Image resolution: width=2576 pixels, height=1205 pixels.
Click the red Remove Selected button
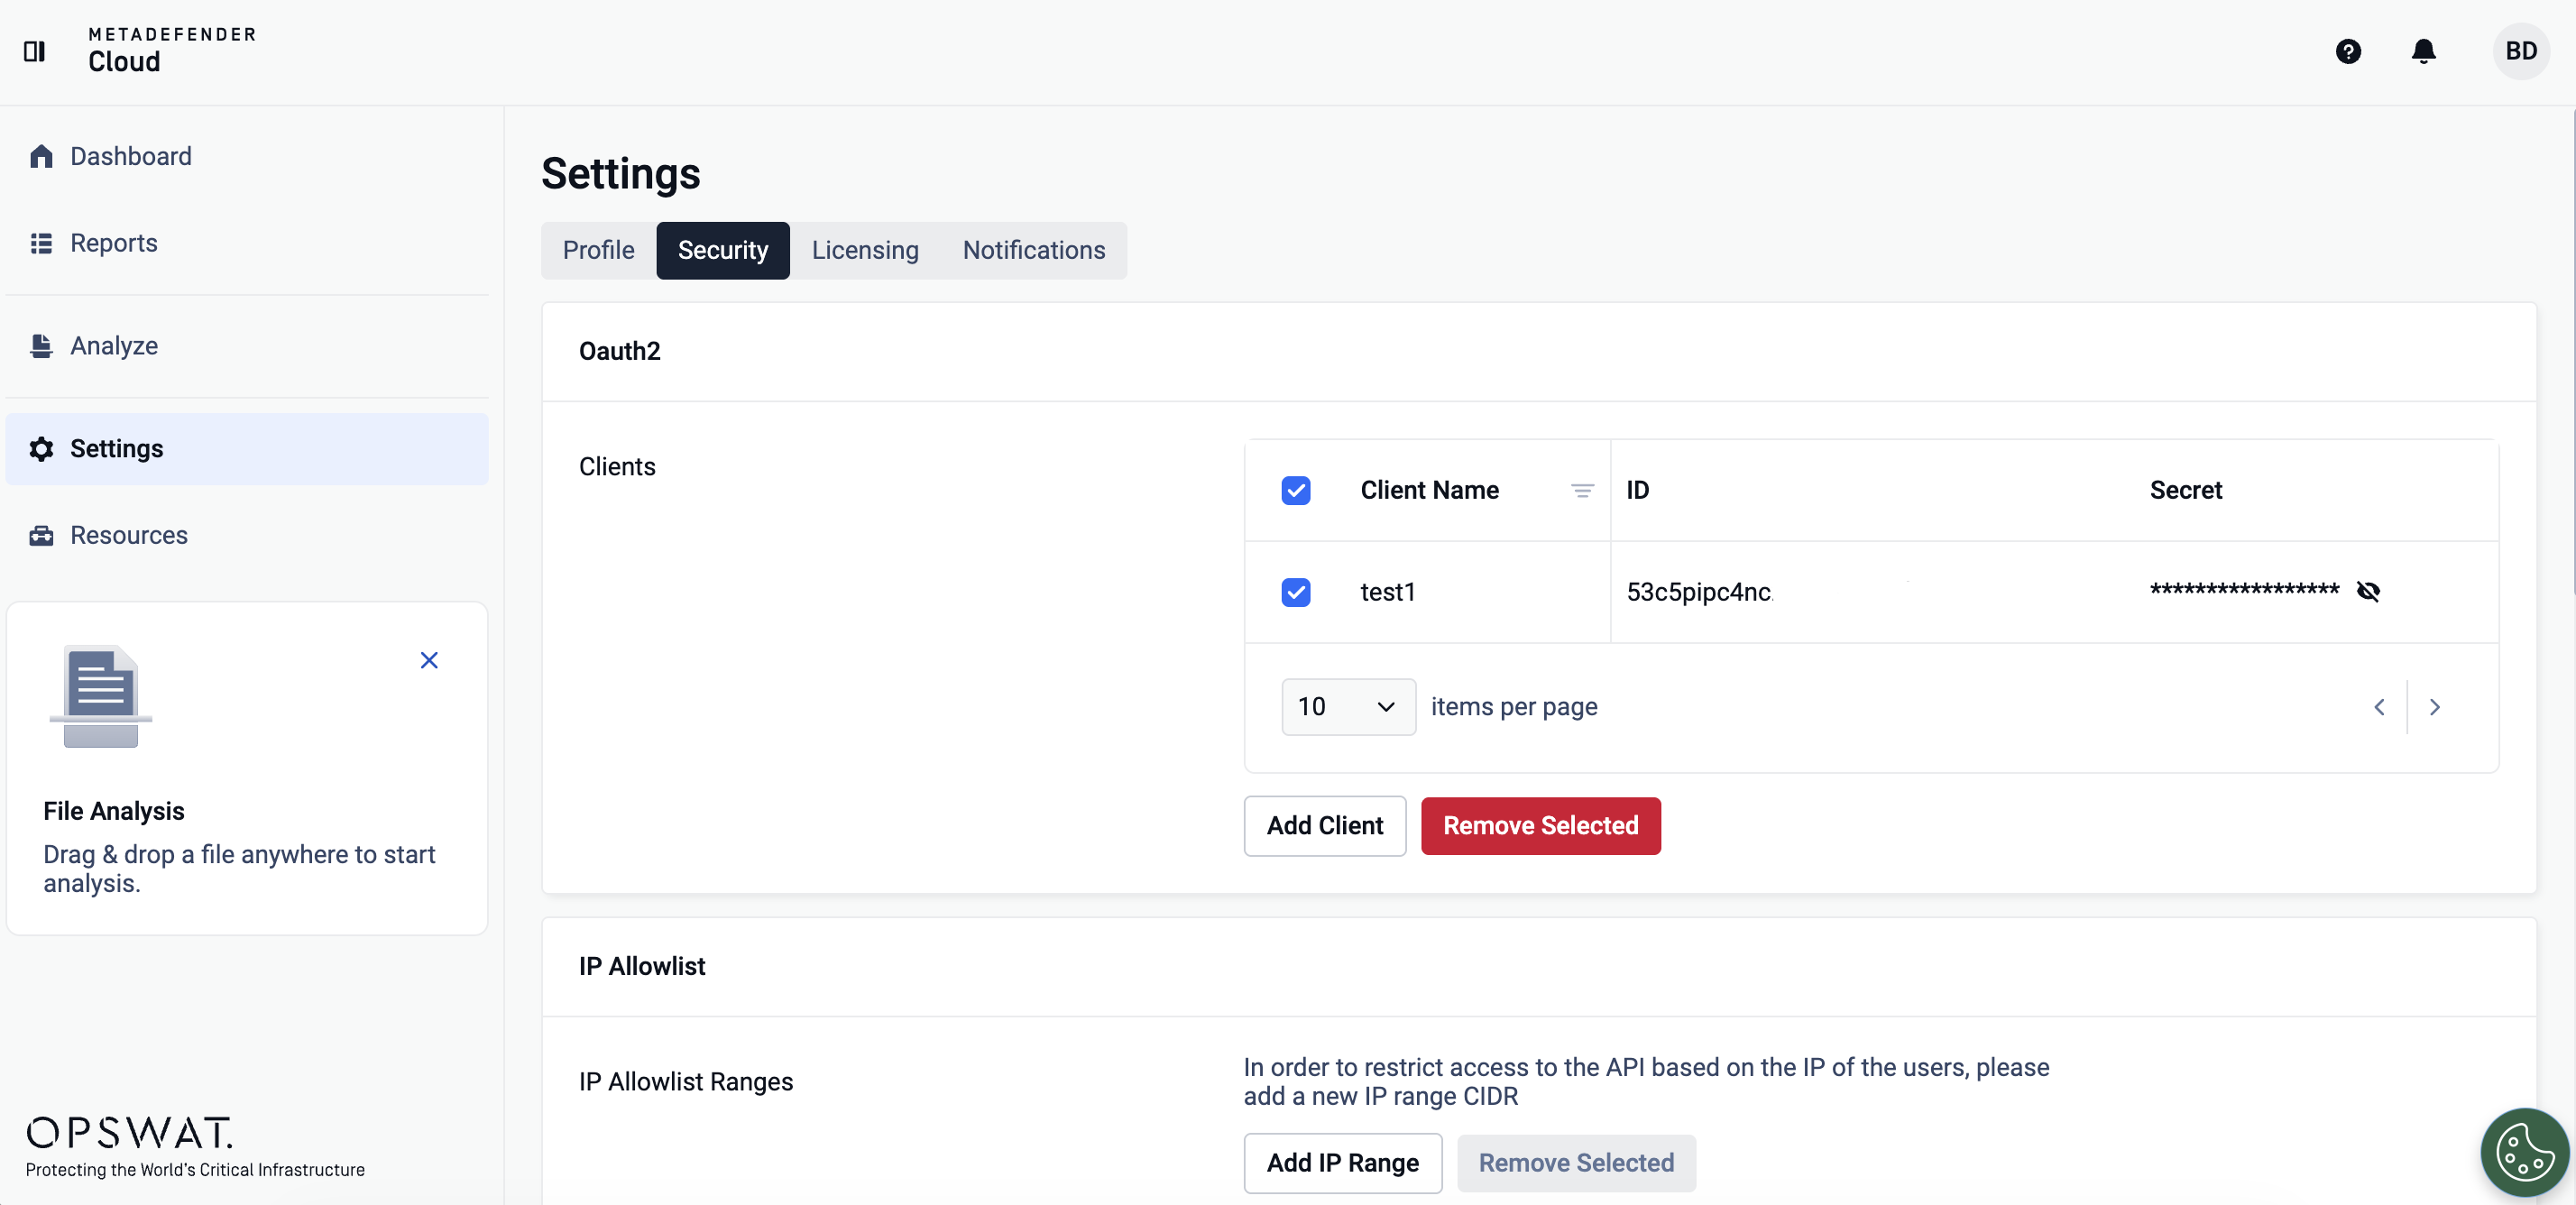pyautogui.click(x=1540, y=825)
